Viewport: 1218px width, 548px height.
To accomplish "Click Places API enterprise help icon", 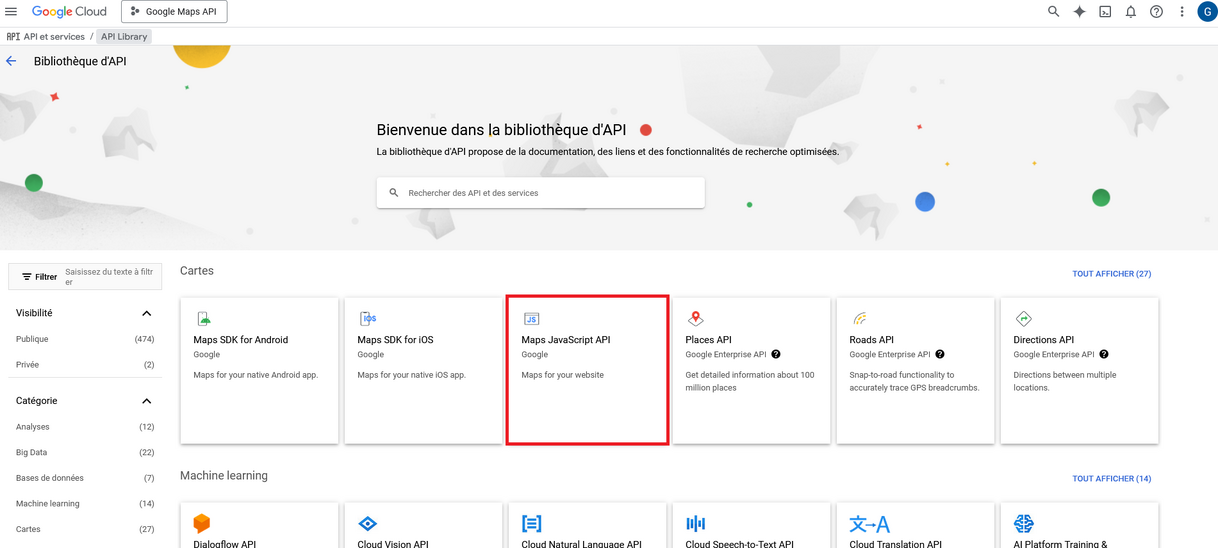I will [776, 354].
